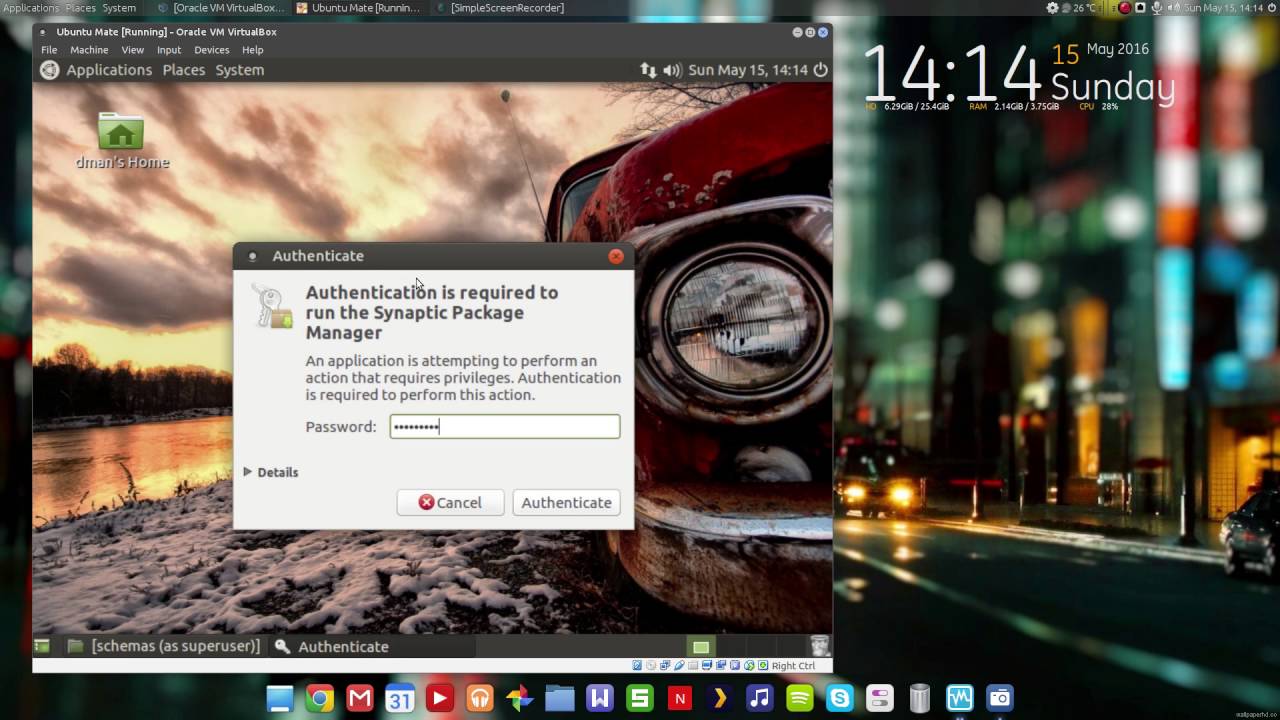Image resolution: width=1280 pixels, height=720 pixels.
Task: Cancel the authentication dialog
Action: pyautogui.click(x=450, y=503)
